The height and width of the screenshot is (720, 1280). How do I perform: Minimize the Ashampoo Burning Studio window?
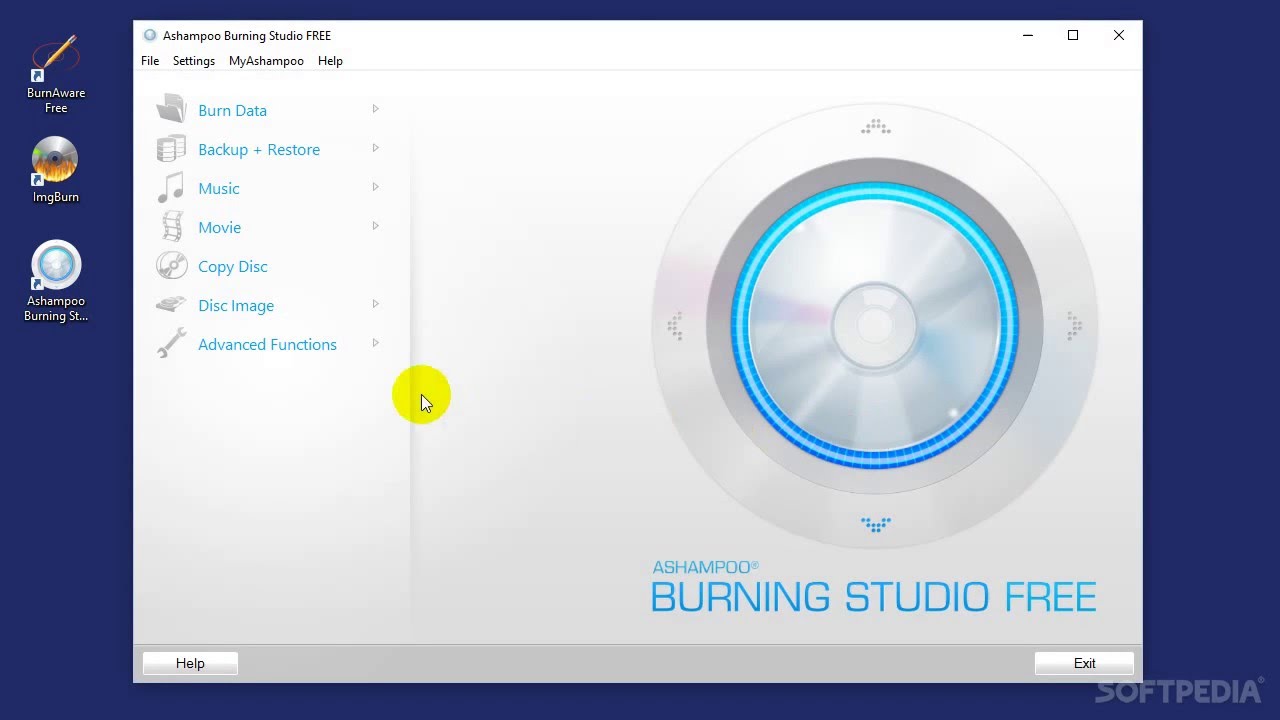(1027, 35)
